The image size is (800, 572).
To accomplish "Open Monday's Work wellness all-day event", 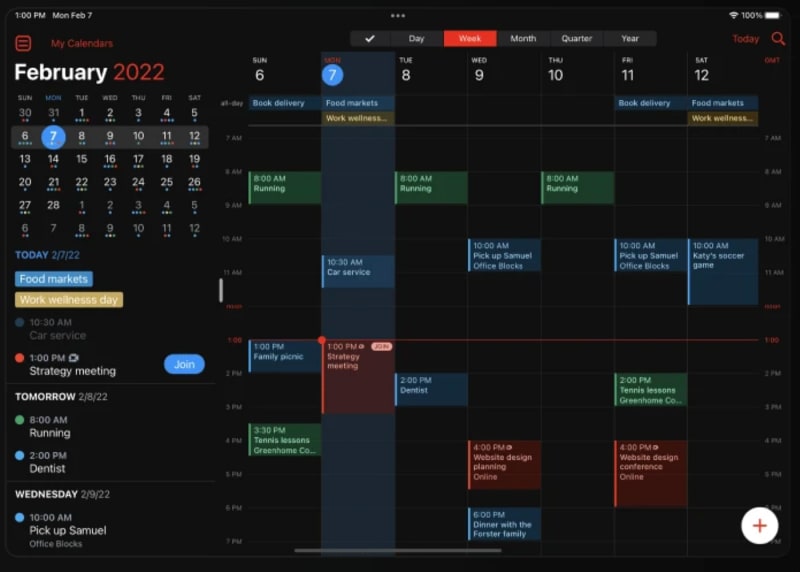I will [358, 118].
